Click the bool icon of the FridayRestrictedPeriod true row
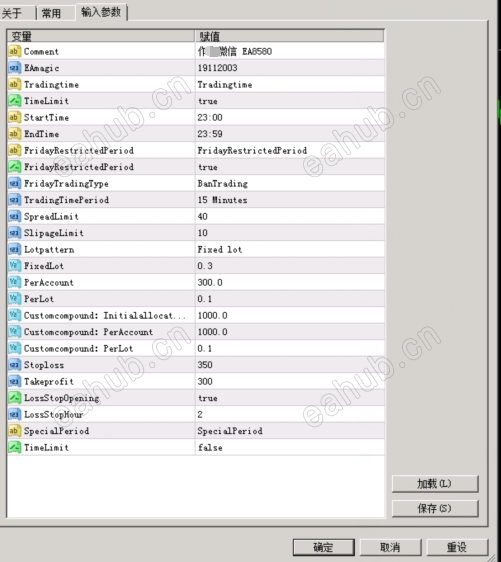The width and height of the screenshot is (501, 562). pos(14,167)
